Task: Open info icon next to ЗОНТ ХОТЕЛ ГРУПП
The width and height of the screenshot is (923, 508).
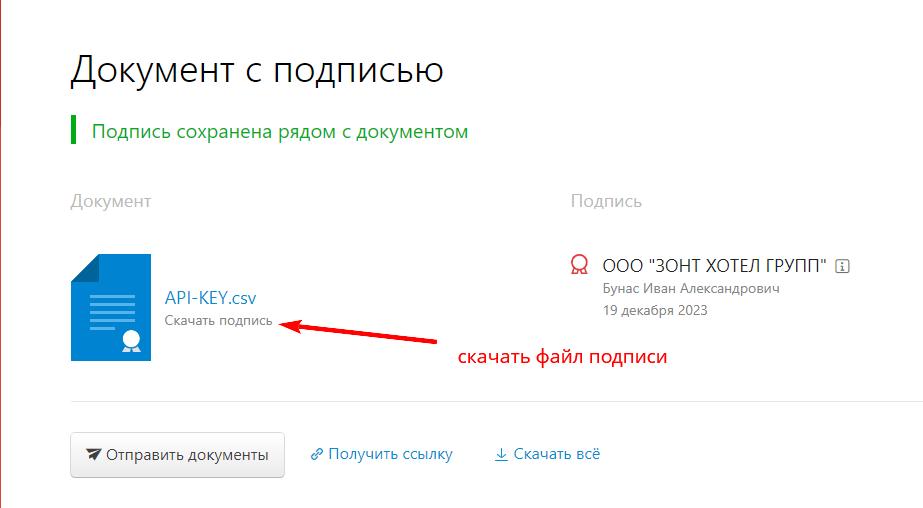Action: point(842,266)
